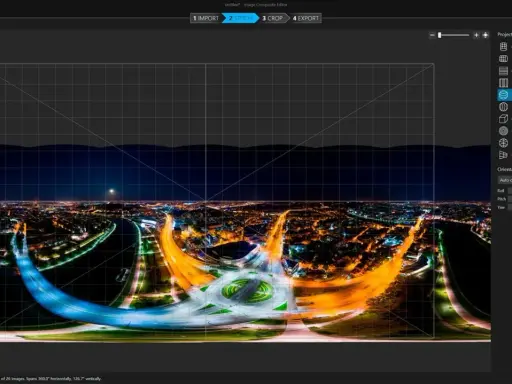512x384 pixels.
Task: Choose the Transverse Mercator projection icon
Action: pos(503,83)
